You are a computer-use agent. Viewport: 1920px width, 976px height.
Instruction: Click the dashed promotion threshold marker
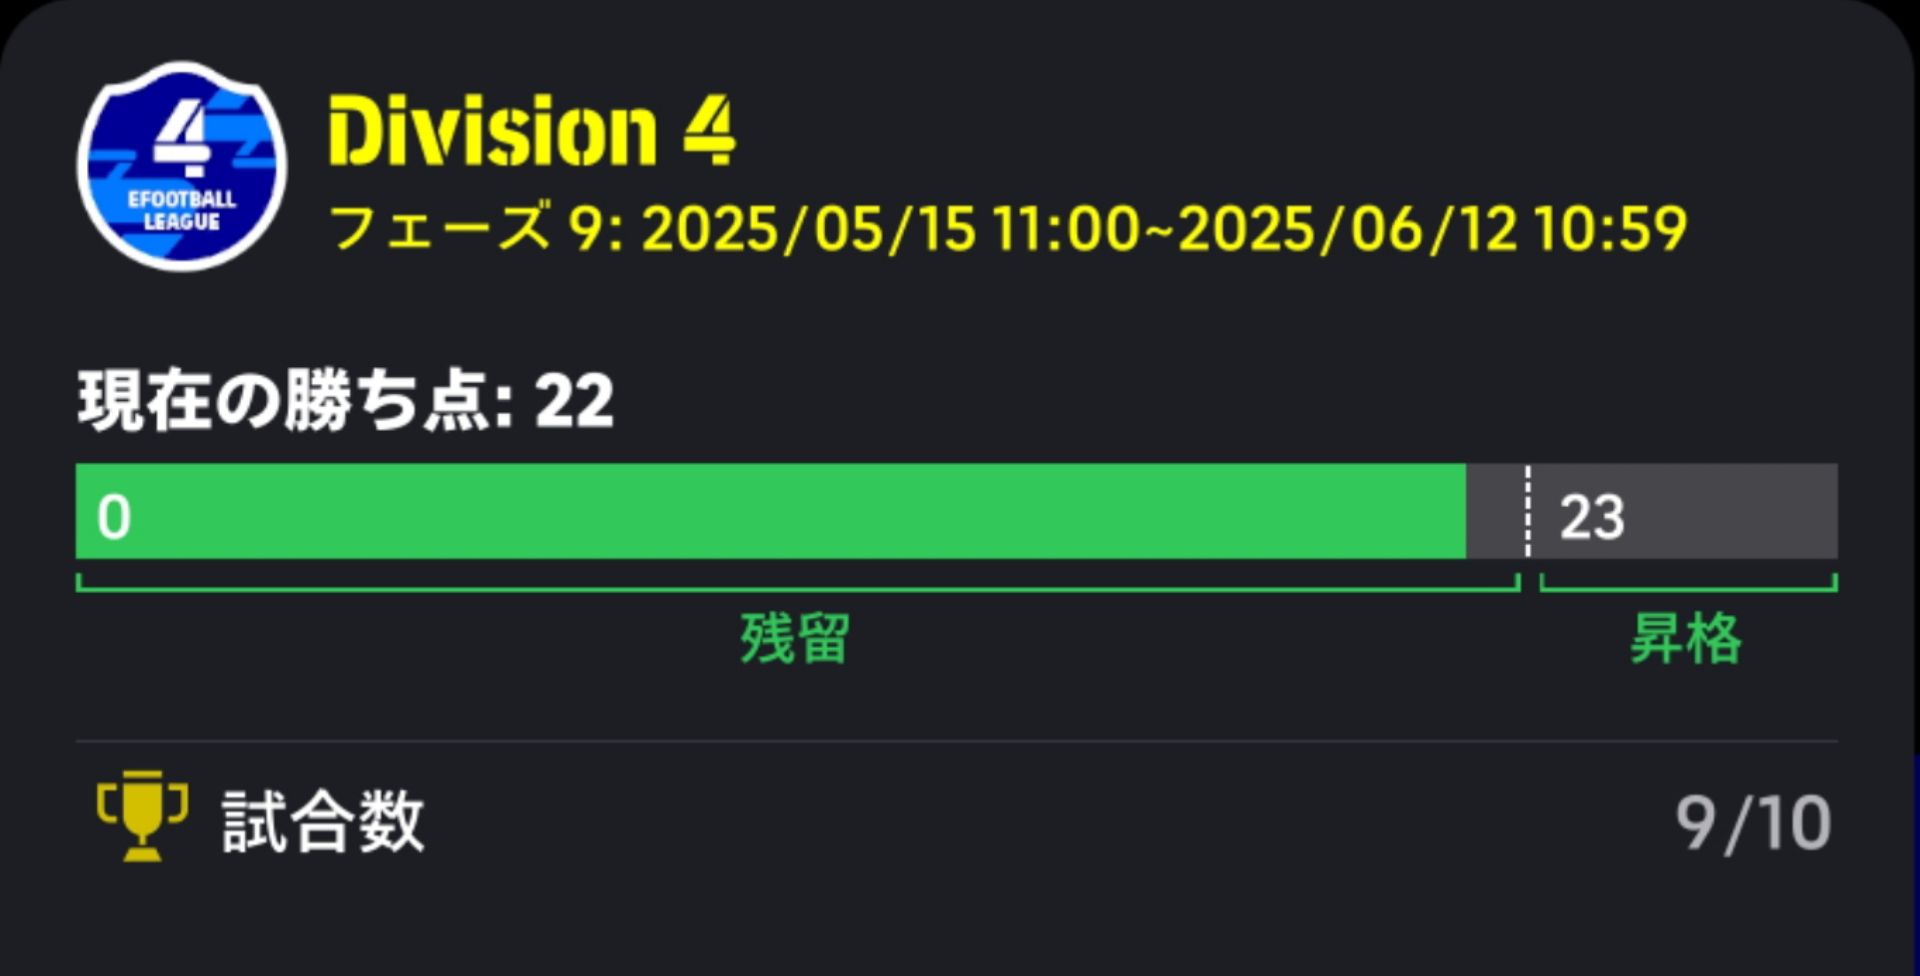pos(1527,511)
